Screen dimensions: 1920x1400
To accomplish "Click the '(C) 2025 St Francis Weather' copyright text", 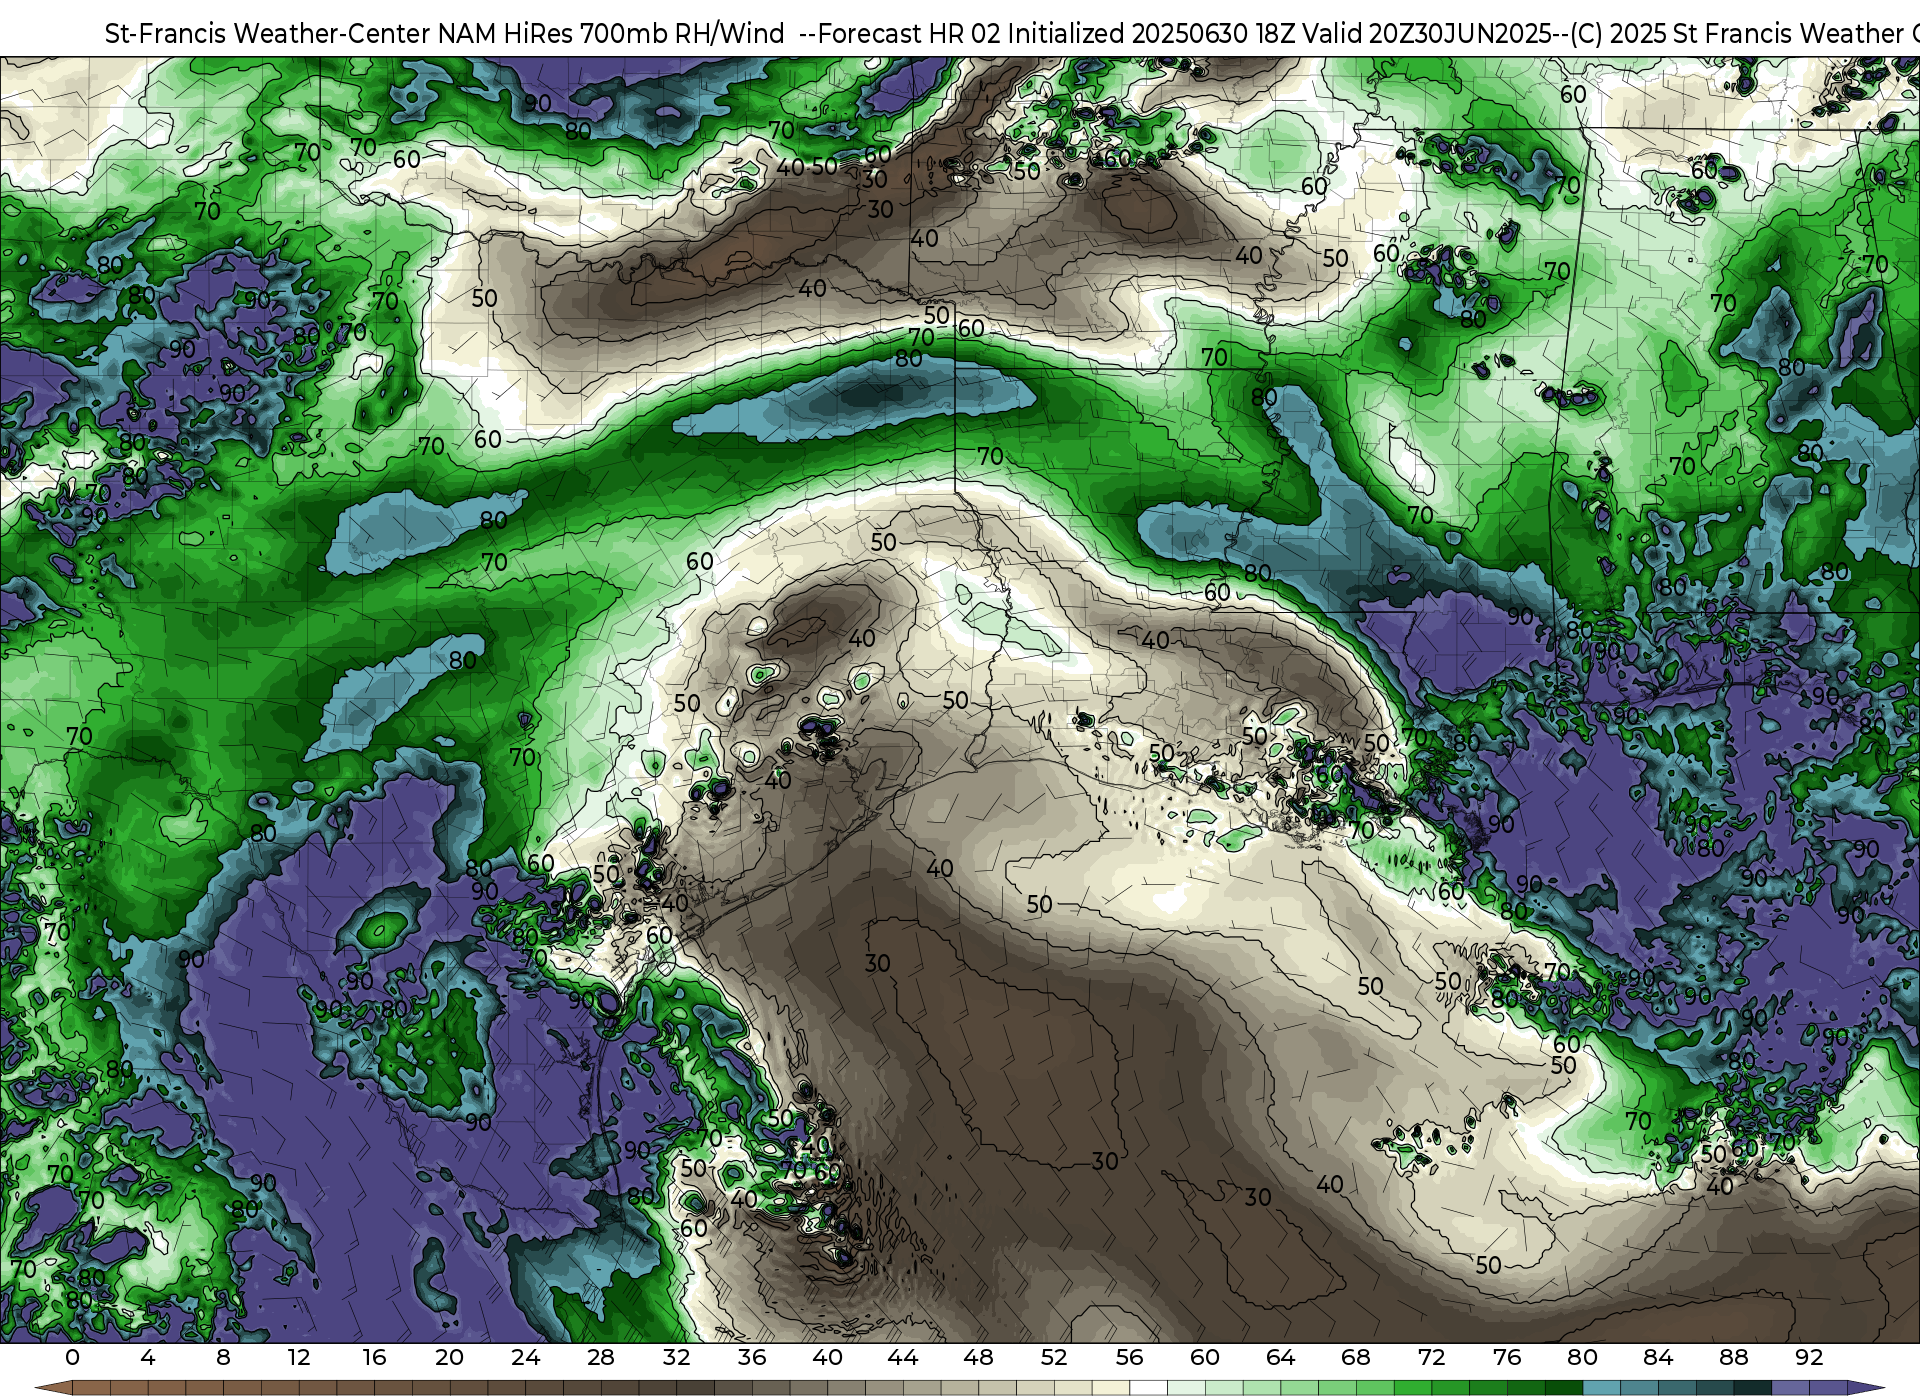I will click(x=1736, y=34).
